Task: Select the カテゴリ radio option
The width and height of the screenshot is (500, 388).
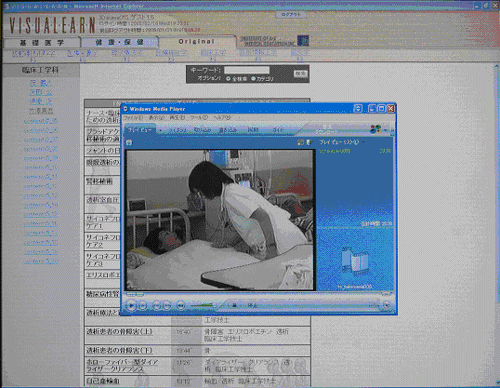Action: [x=253, y=79]
